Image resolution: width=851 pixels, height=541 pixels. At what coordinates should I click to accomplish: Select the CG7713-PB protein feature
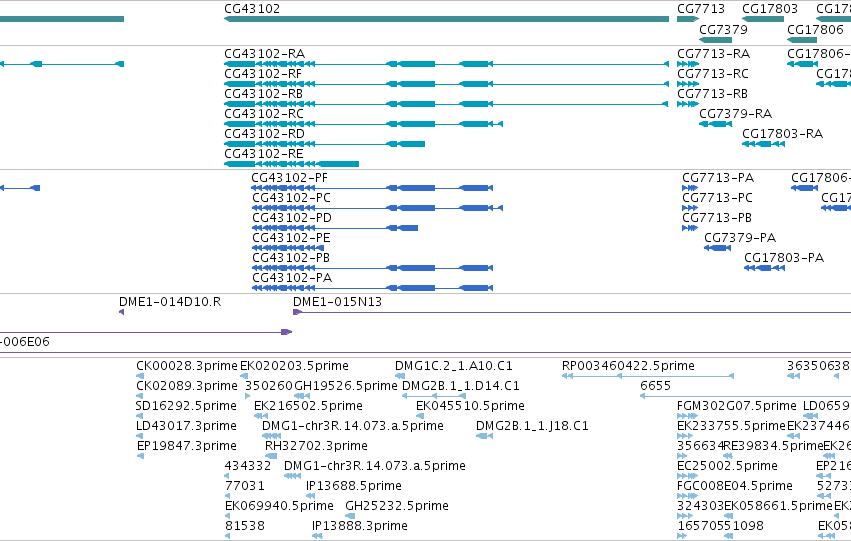point(690,228)
